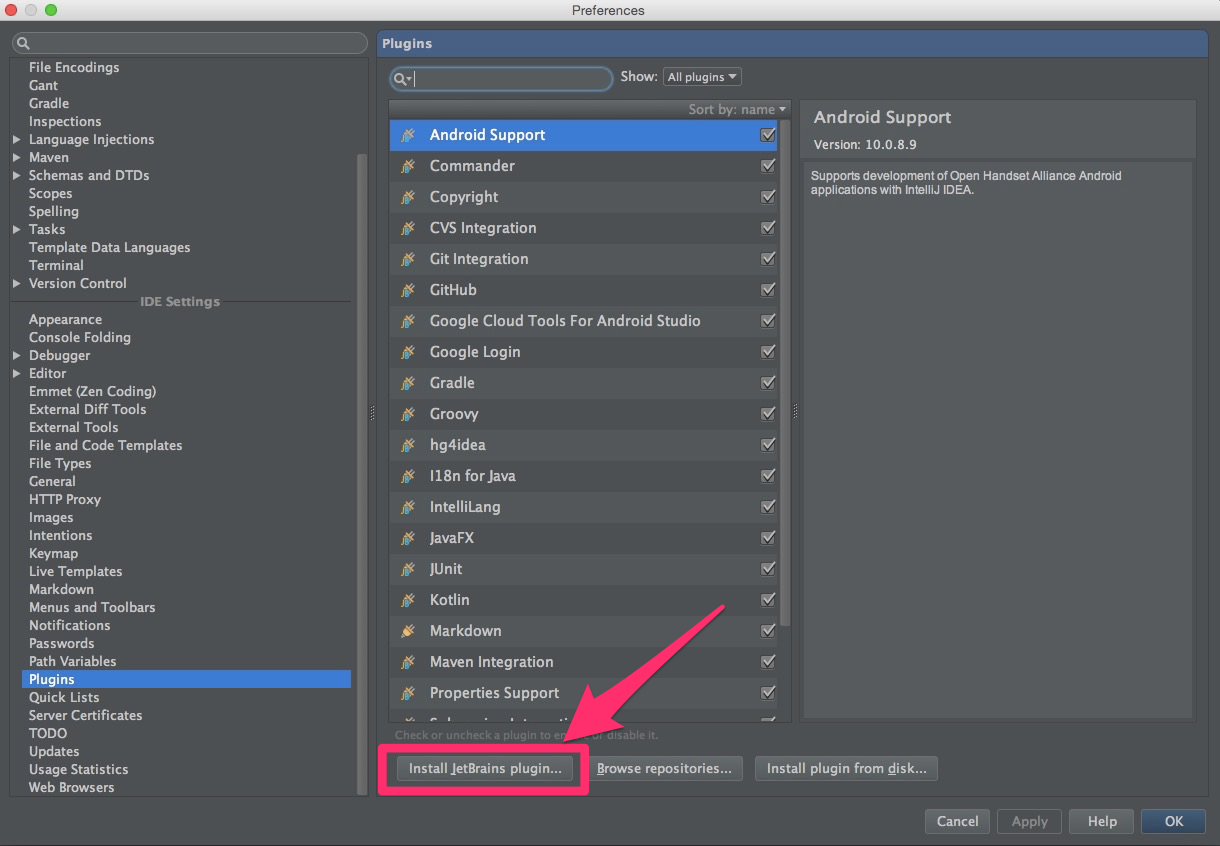Click the Git Integration plugin icon
This screenshot has height=846, width=1220.
coord(408,259)
